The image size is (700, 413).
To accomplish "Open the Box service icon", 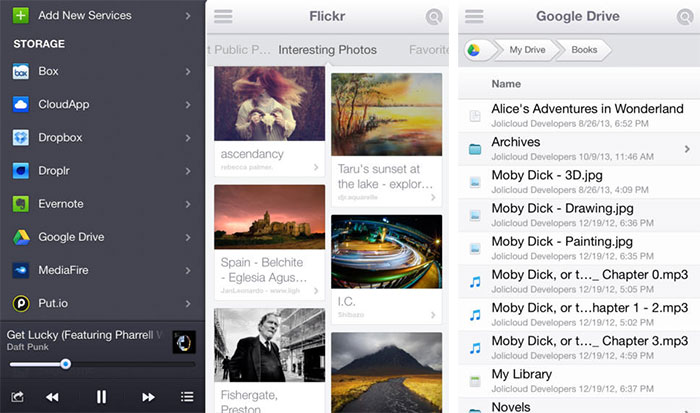I will pyautogui.click(x=21, y=71).
